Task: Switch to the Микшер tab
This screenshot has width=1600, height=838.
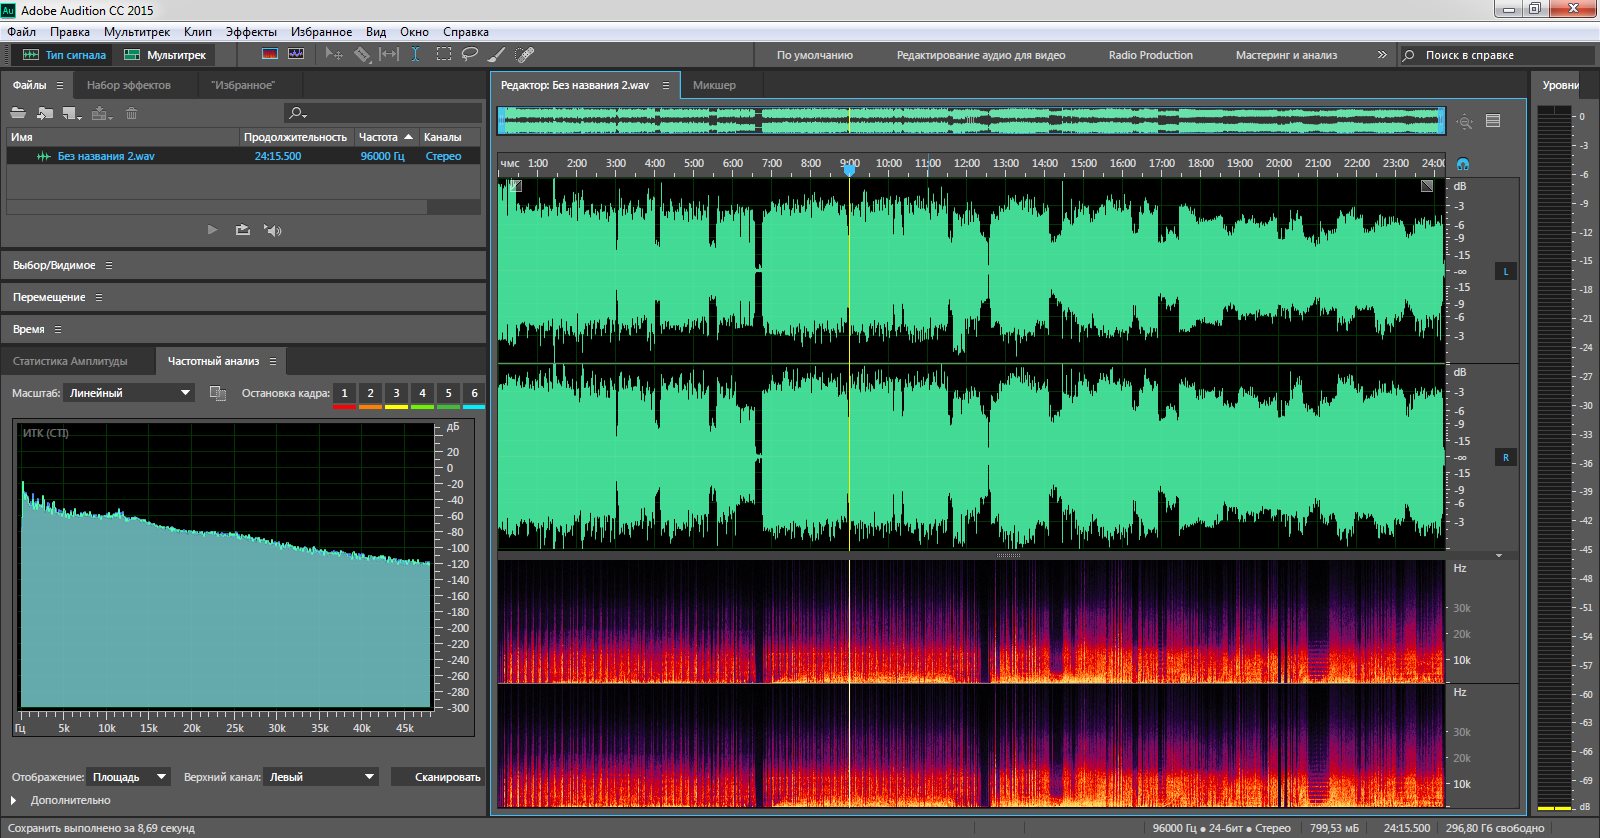Action: (714, 85)
